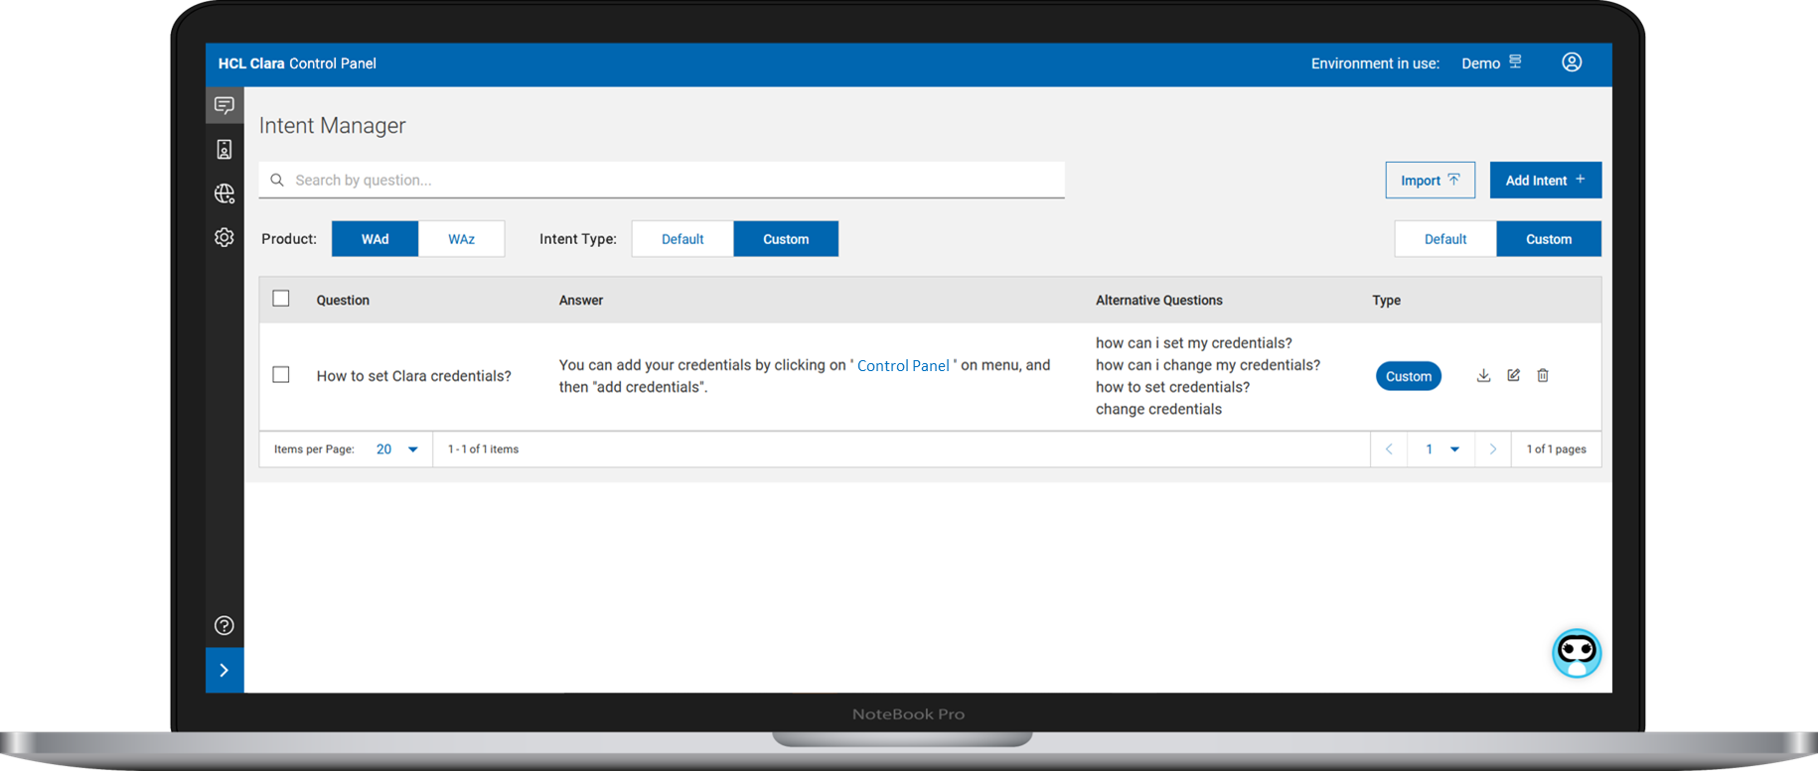Open the help question mark icon
This screenshot has width=1818, height=771.
tap(224, 625)
